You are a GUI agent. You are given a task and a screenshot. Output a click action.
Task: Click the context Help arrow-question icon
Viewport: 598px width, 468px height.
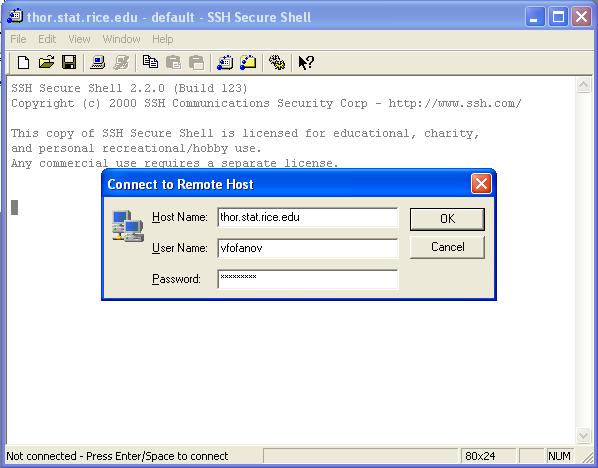coord(306,63)
